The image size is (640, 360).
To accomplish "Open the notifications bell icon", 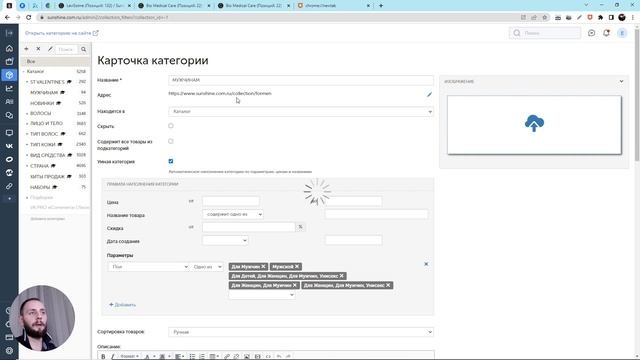I will click(606, 33).
